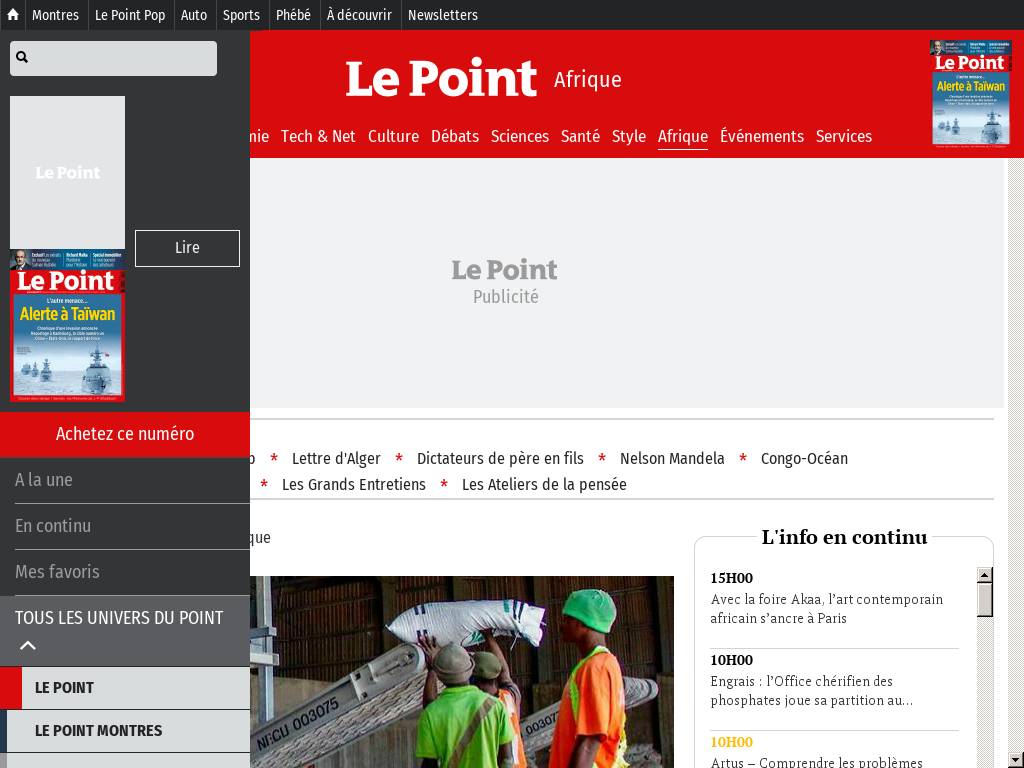Viewport: 1024px width, 768px height.
Task: Open the Taiwan magazine cover in sidebar
Action: (x=67, y=325)
